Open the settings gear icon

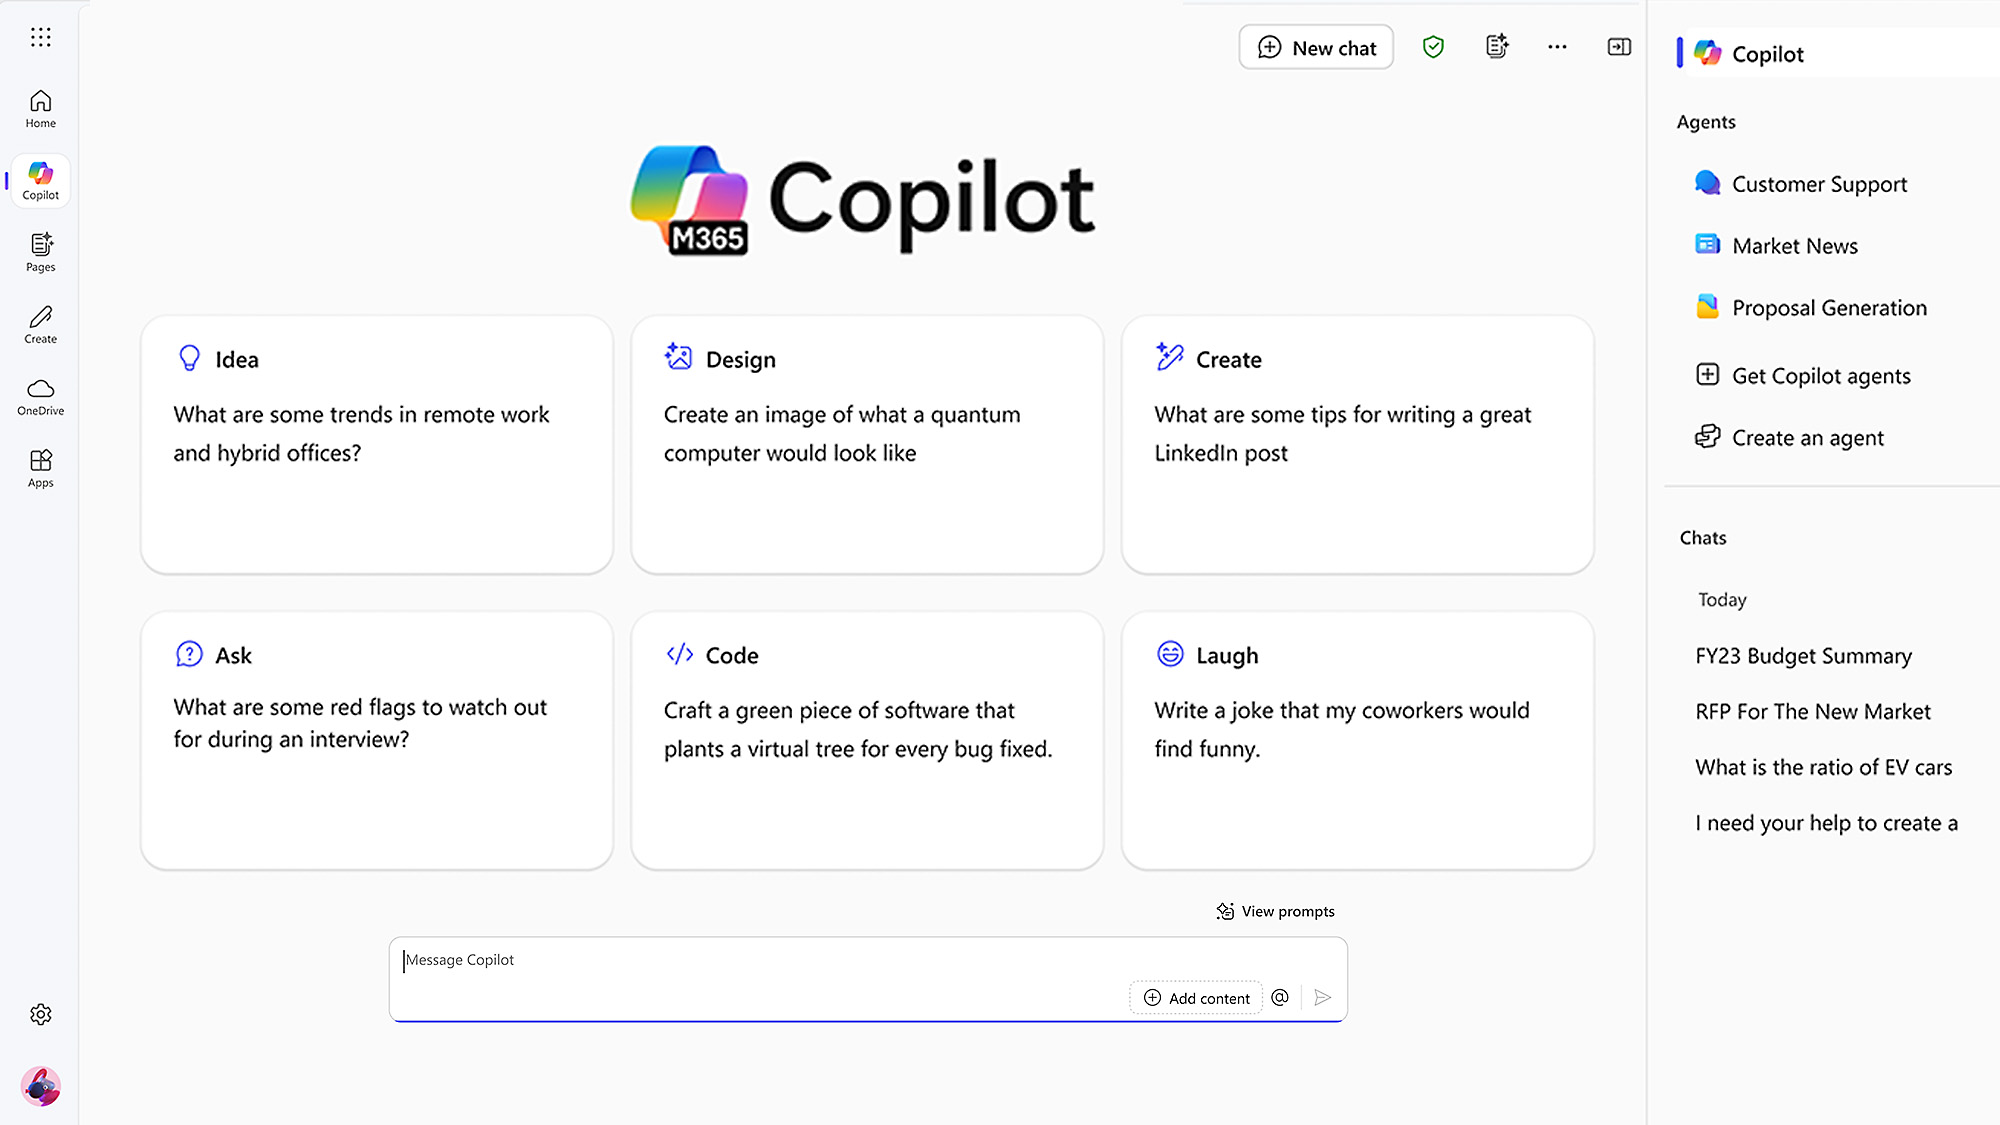tap(40, 1014)
